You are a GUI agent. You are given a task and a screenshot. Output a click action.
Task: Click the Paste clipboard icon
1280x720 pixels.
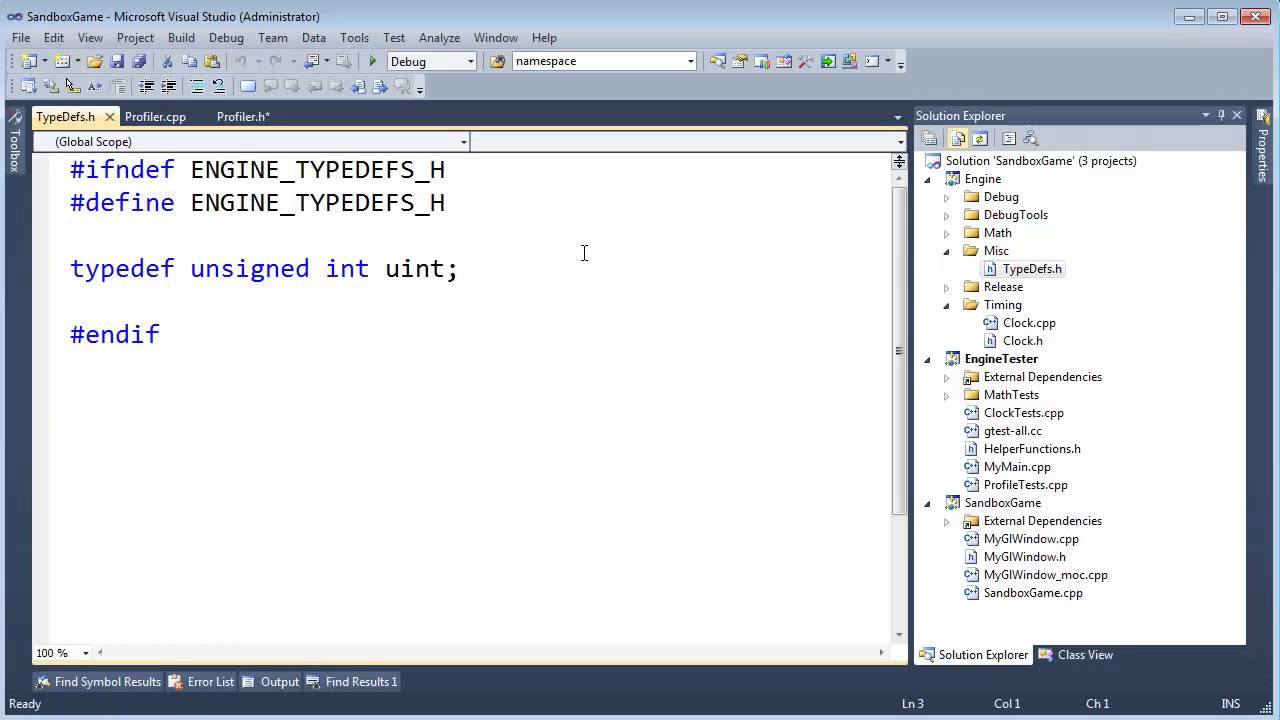point(212,61)
